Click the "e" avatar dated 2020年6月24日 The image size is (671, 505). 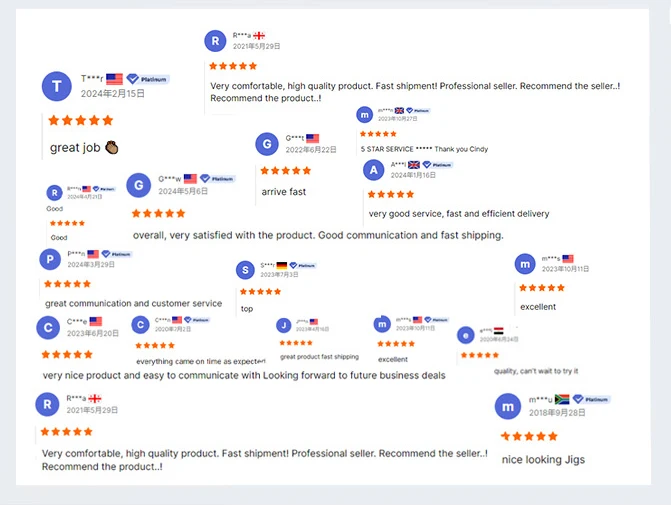click(x=465, y=335)
